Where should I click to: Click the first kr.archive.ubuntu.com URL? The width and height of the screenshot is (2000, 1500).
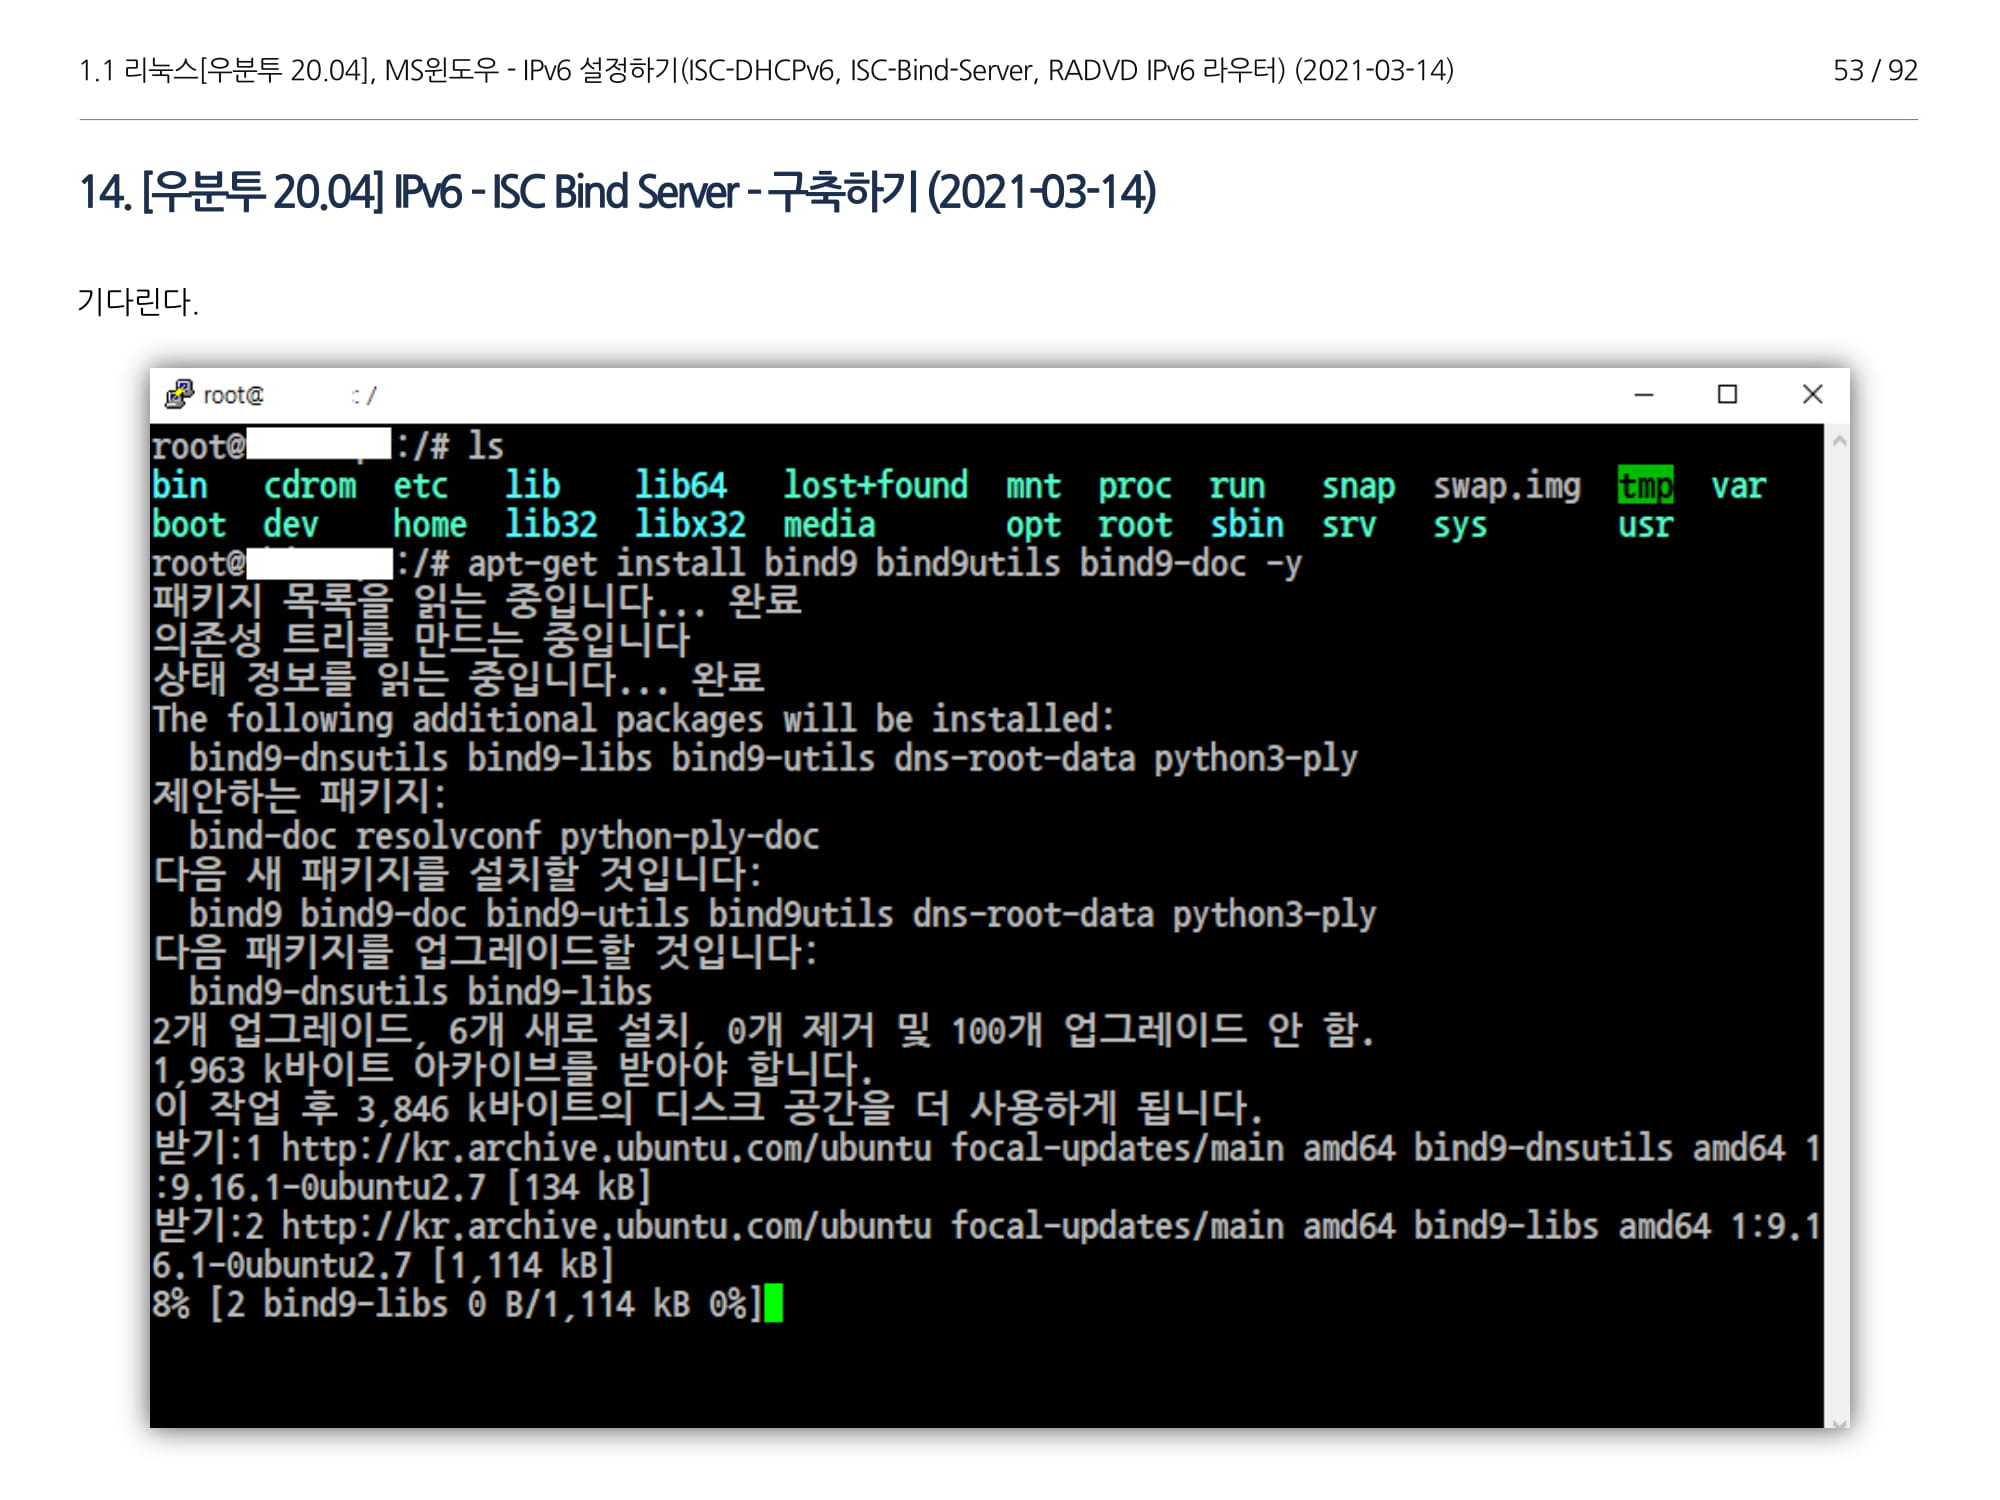click(605, 1148)
